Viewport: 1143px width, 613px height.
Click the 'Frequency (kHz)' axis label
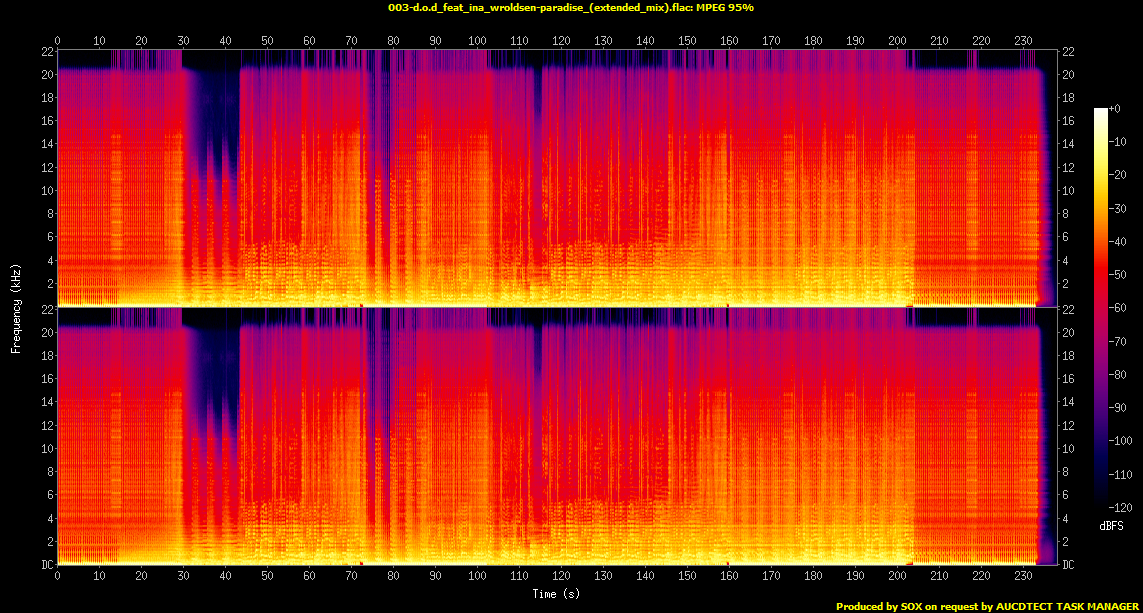pyautogui.click(x=15, y=309)
